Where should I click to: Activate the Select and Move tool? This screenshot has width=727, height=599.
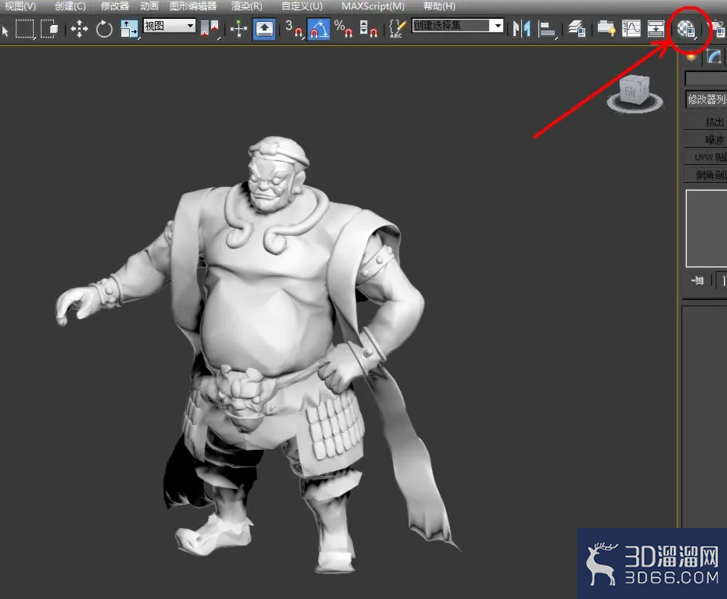click(79, 29)
